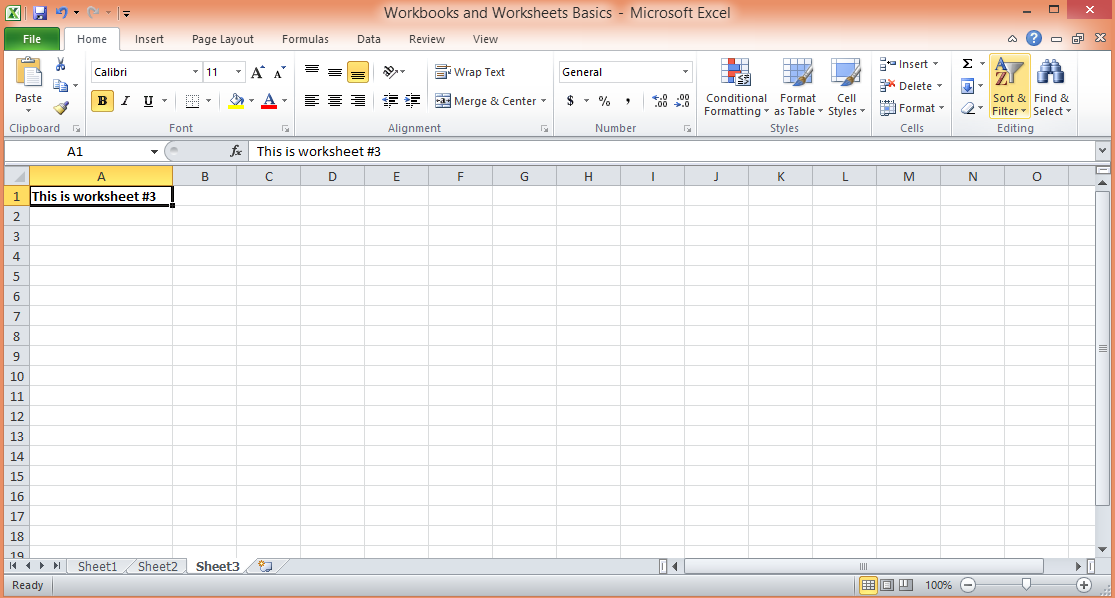
Task: Toggle Align Text Right
Action: (x=358, y=101)
